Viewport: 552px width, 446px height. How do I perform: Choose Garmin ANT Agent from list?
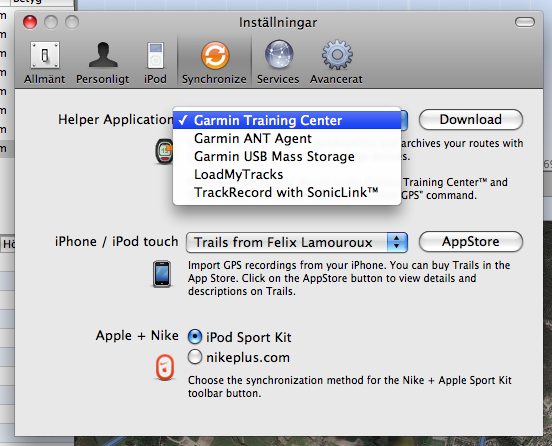(x=287, y=138)
